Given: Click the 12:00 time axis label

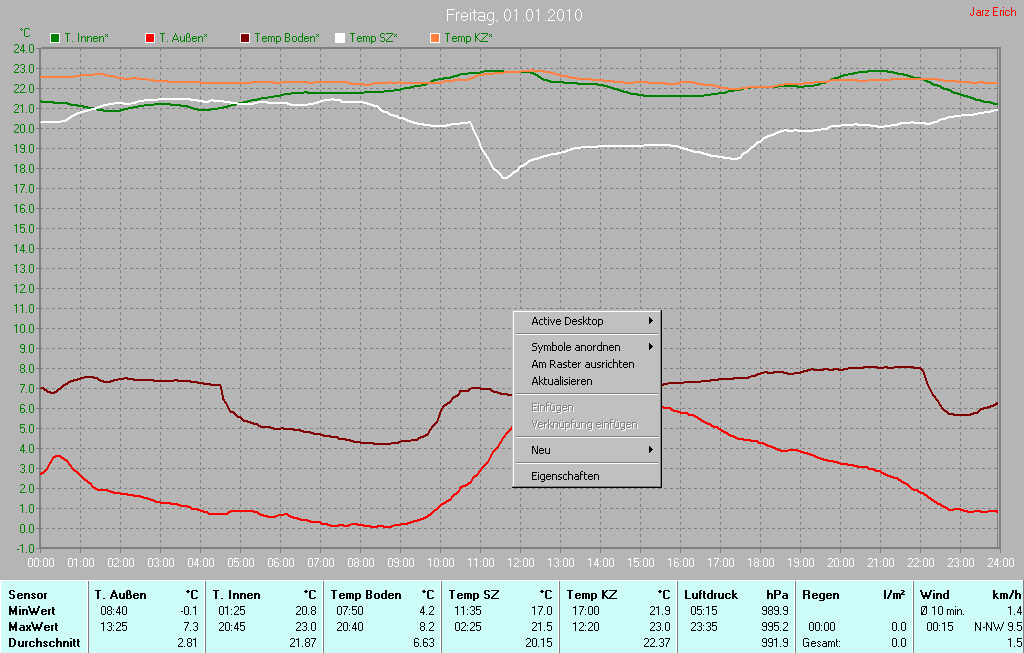Looking at the screenshot, I should tap(521, 563).
